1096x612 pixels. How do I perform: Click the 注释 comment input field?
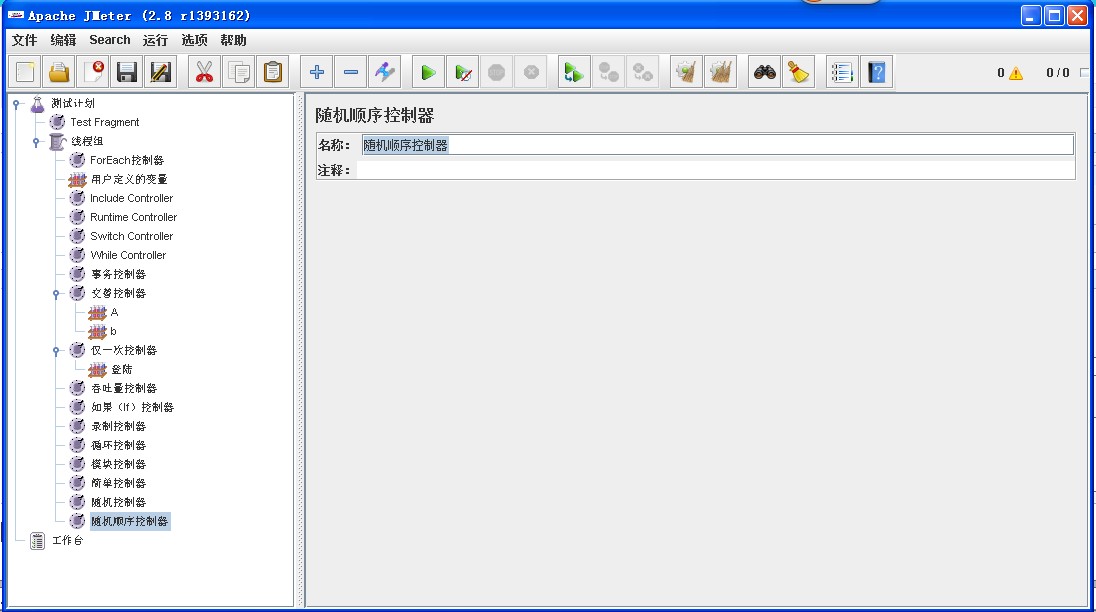(716, 170)
